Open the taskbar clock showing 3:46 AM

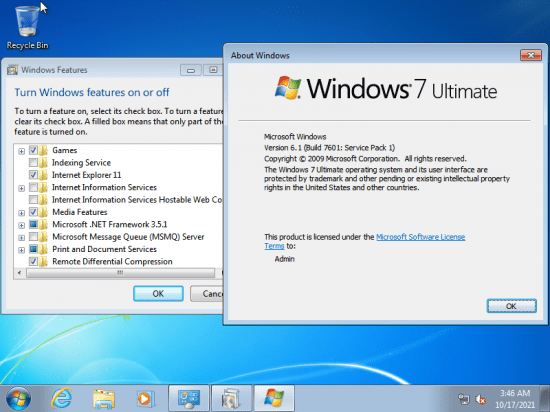point(515,399)
